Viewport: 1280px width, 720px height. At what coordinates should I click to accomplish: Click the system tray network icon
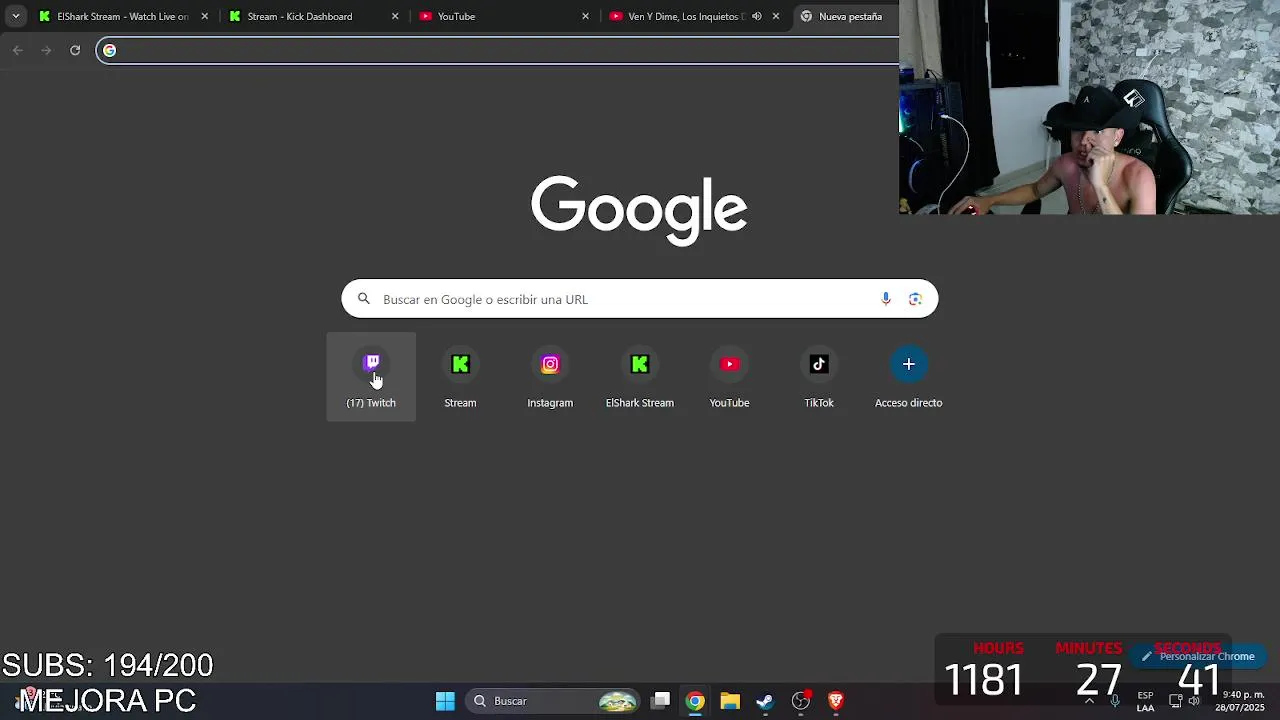(x=1175, y=701)
